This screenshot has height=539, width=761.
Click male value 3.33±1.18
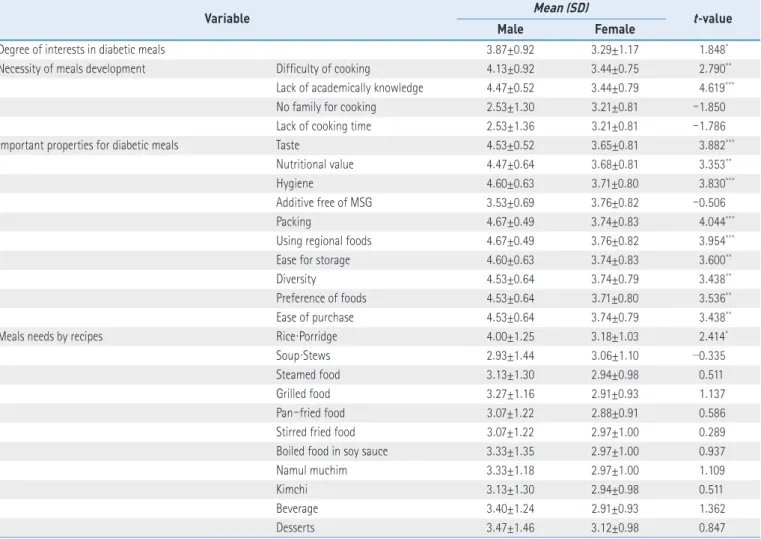(510, 470)
